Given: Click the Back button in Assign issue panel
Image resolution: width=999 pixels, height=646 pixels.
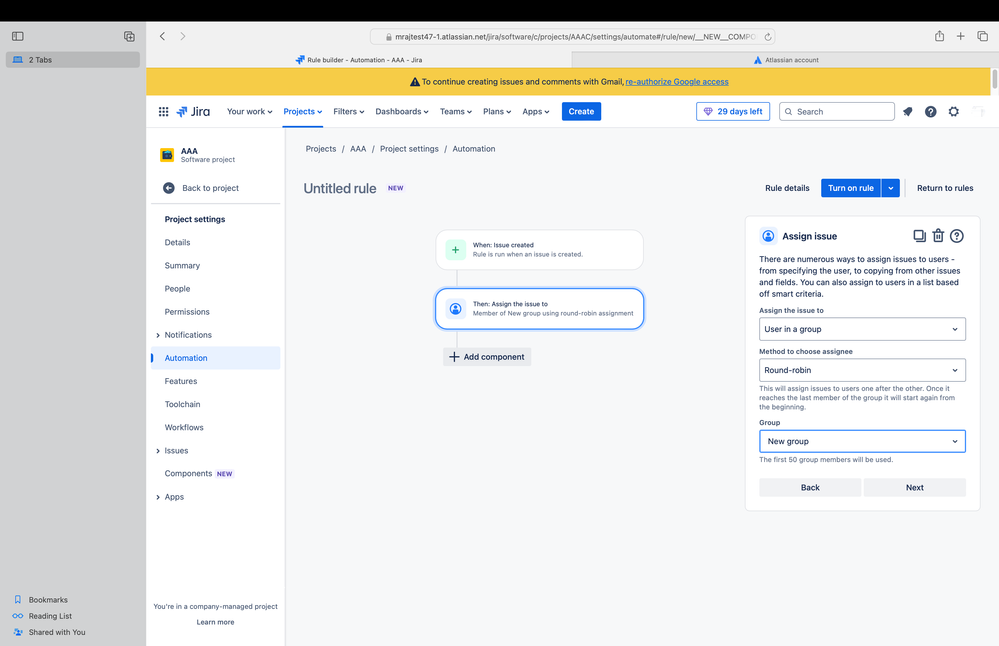Looking at the screenshot, I should (x=810, y=487).
